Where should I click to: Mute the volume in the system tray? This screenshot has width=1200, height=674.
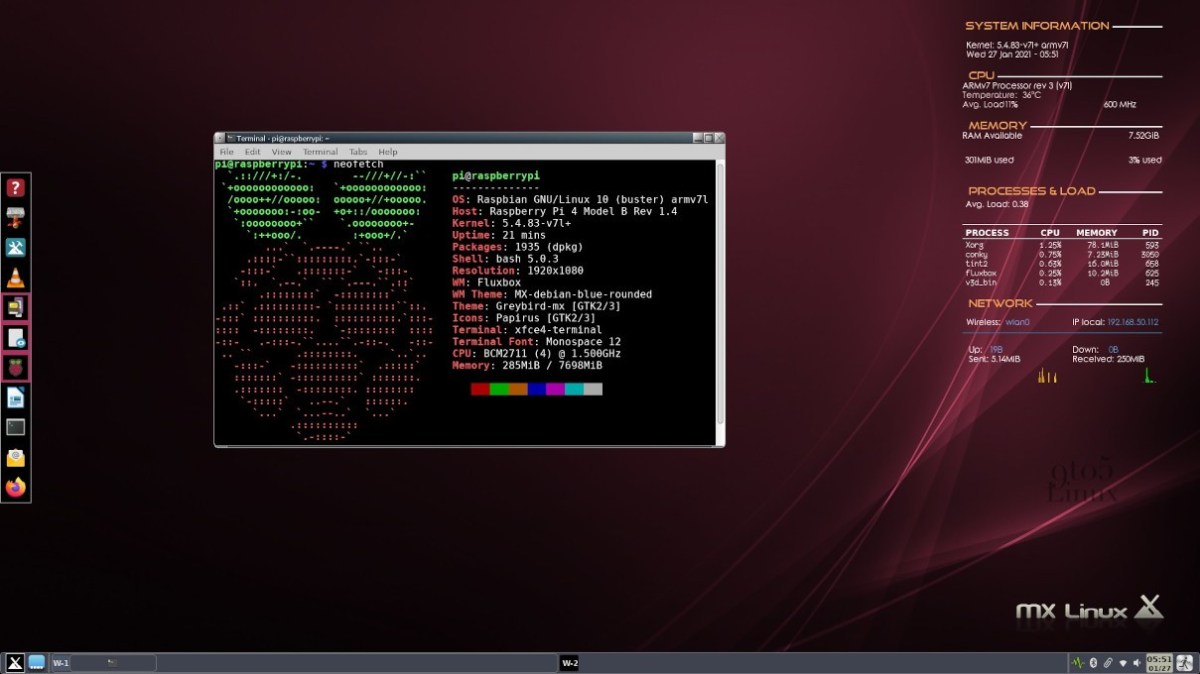pos(1136,662)
